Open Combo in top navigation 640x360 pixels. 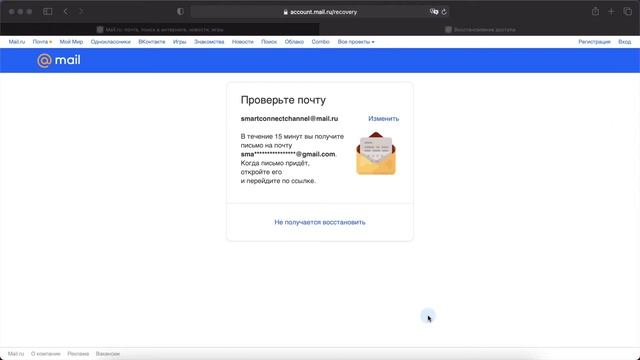click(x=320, y=42)
